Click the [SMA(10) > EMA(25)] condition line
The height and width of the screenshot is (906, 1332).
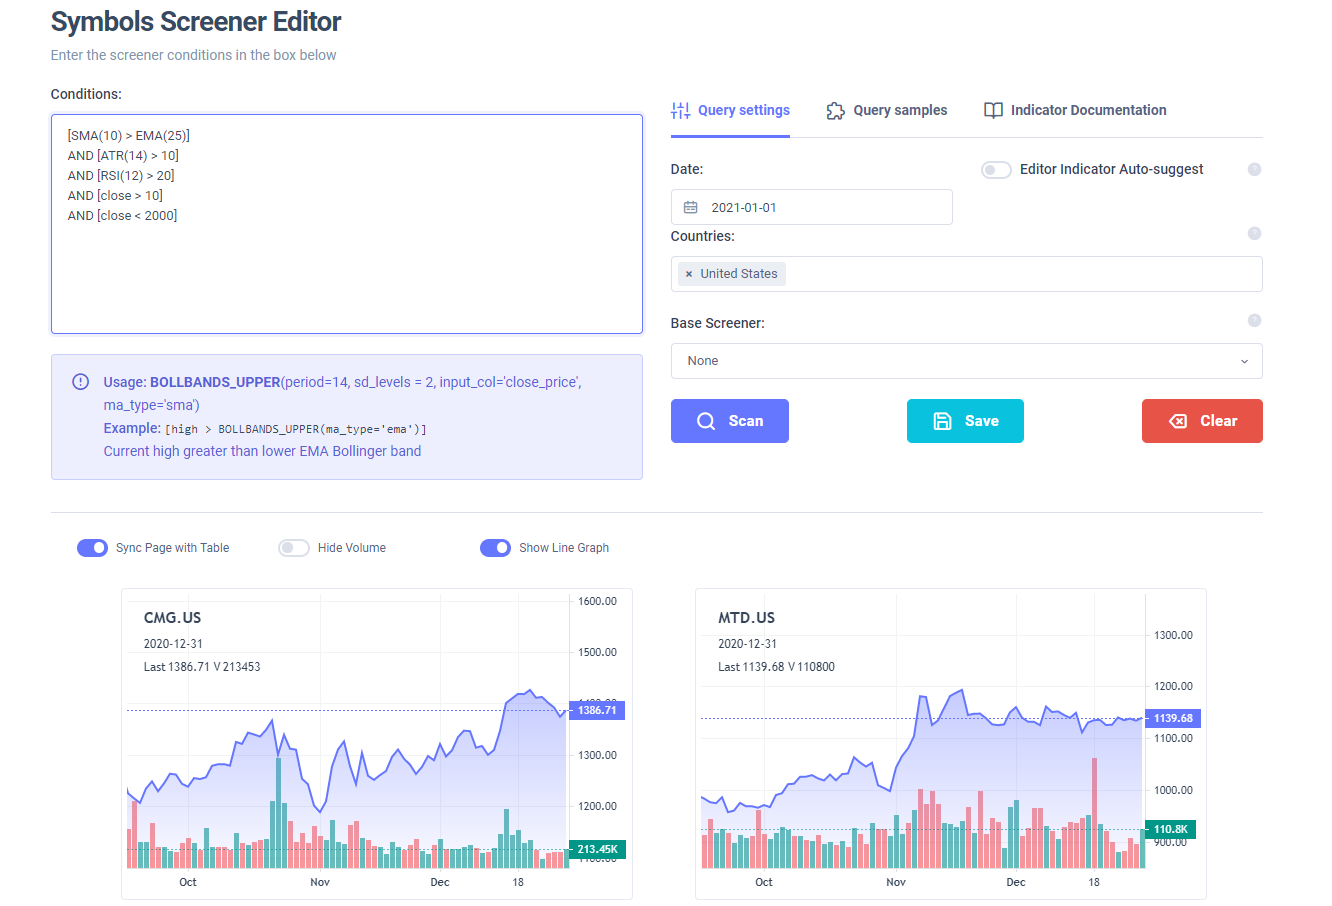point(128,135)
